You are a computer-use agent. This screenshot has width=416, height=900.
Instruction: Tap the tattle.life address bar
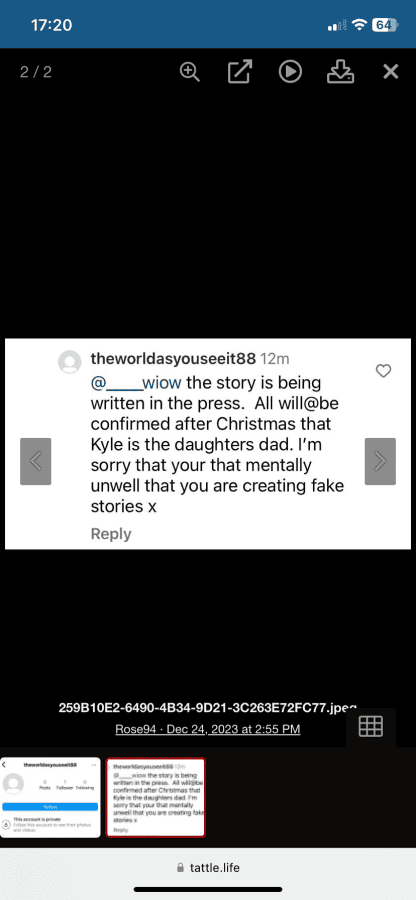[208, 867]
